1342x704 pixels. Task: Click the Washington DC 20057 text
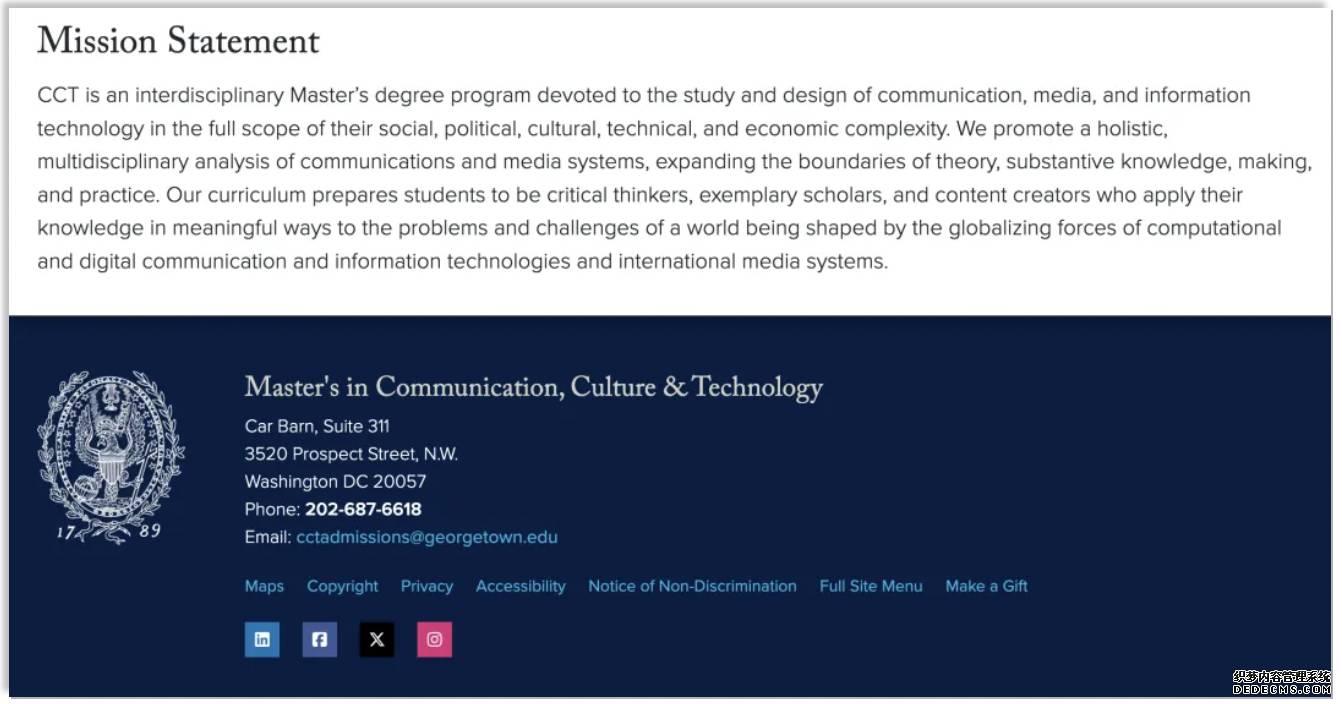335,481
